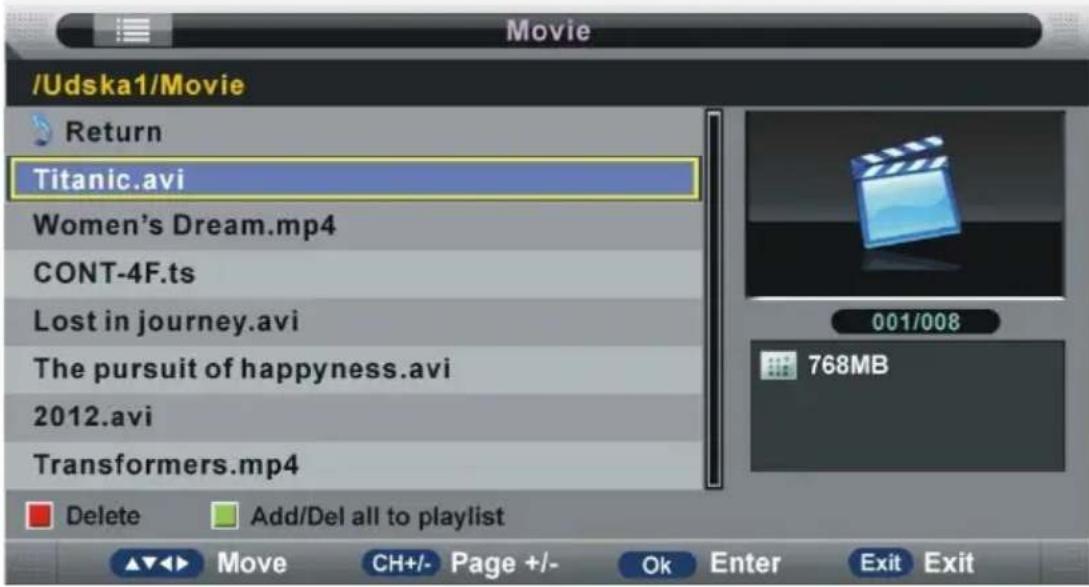Select the Return row
Image resolution: width=1089 pixels, height=587 pixels.
coord(354,131)
